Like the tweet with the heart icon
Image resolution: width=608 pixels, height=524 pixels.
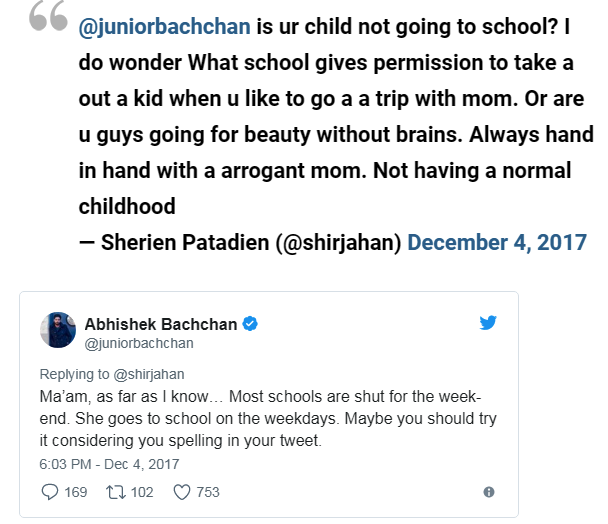point(182,492)
